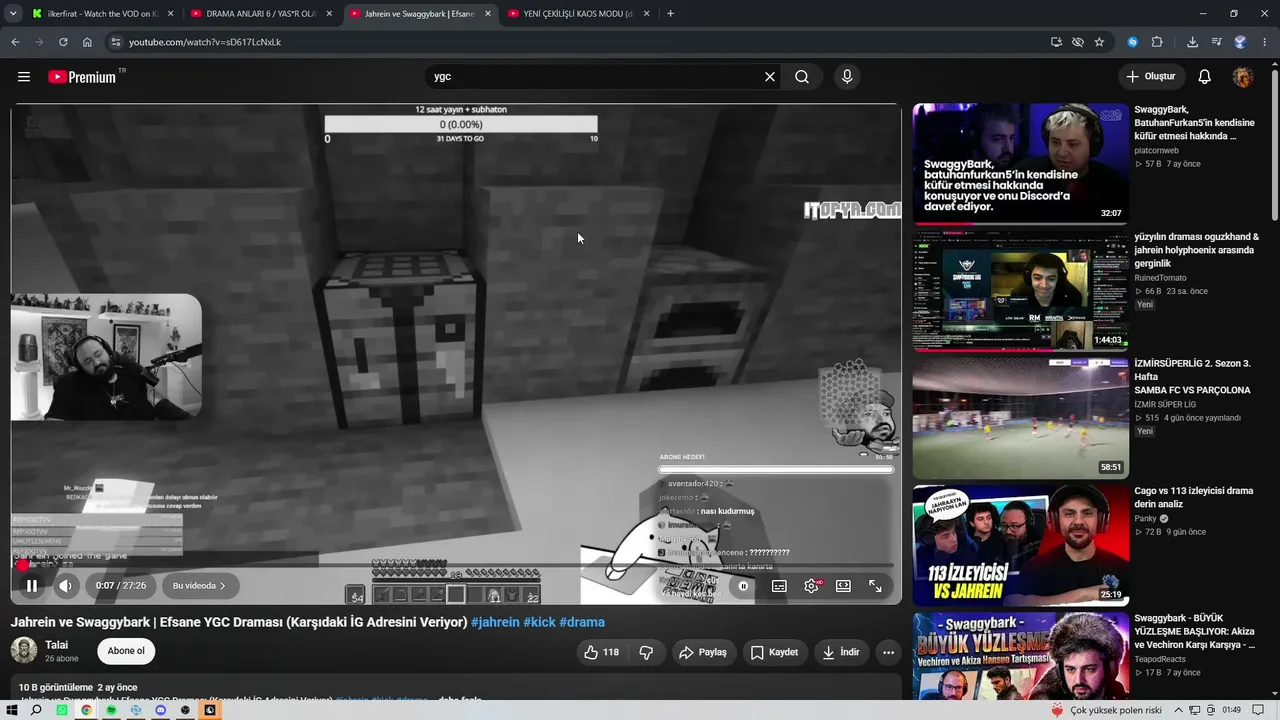Open the media control button in toolbar
This screenshot has height=720, width=1280.
click(x=1216, y=42)
